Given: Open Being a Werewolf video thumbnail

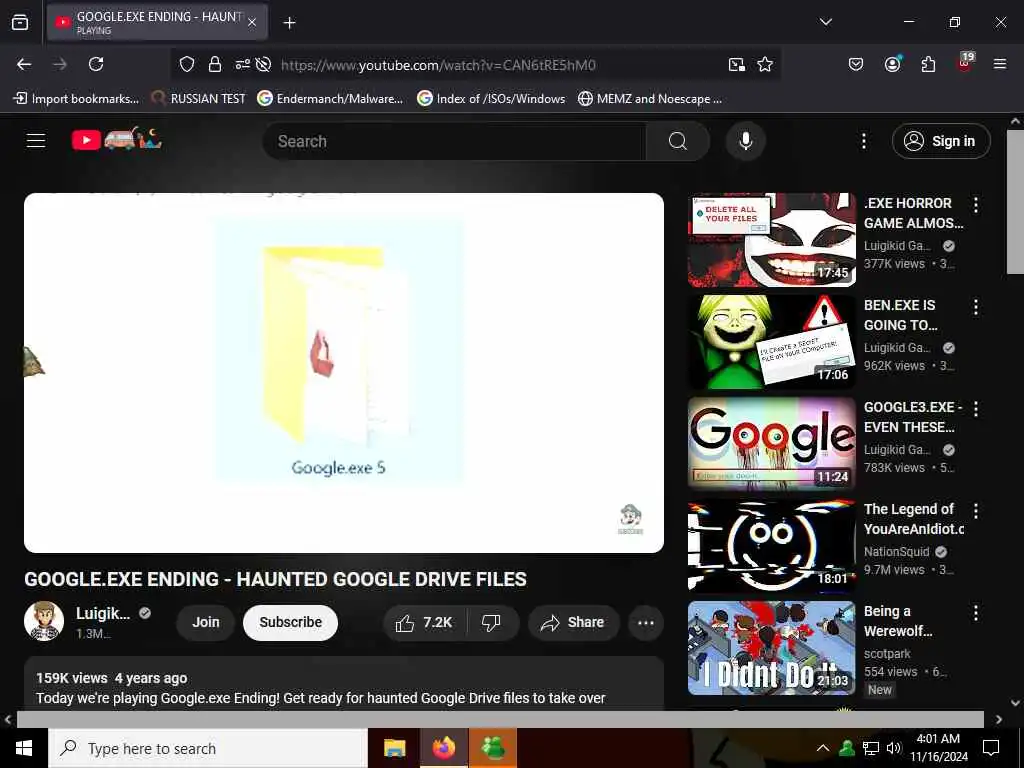Looking at the screenshot, I should pos(772,648).
